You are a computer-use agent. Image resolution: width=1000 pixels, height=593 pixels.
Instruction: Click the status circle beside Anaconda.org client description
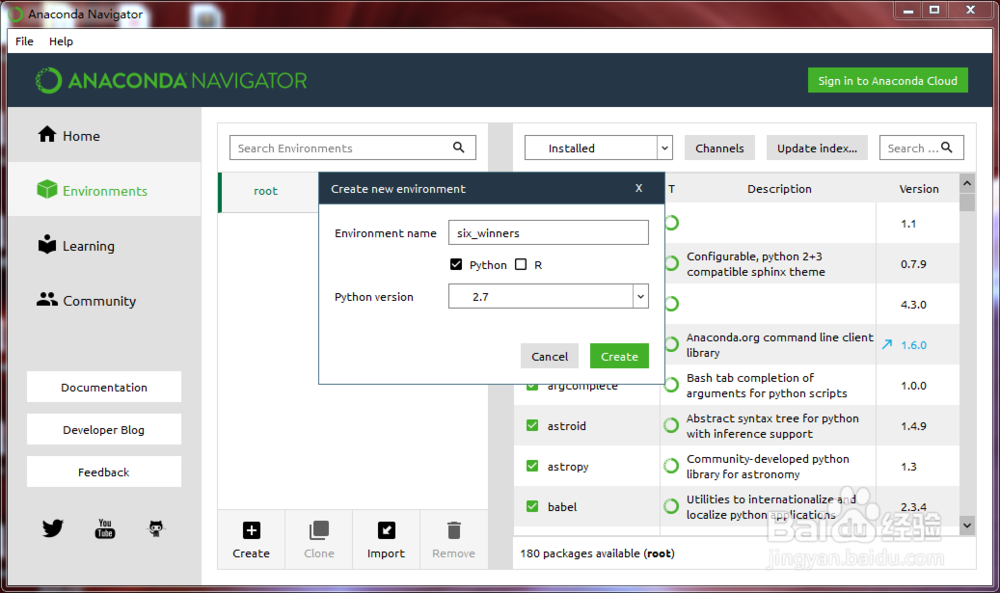pos(671,344)
